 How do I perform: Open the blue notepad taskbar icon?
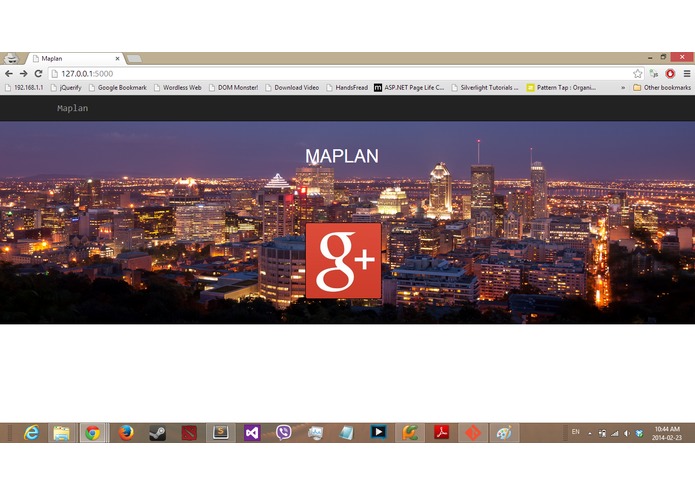[347, 432]
